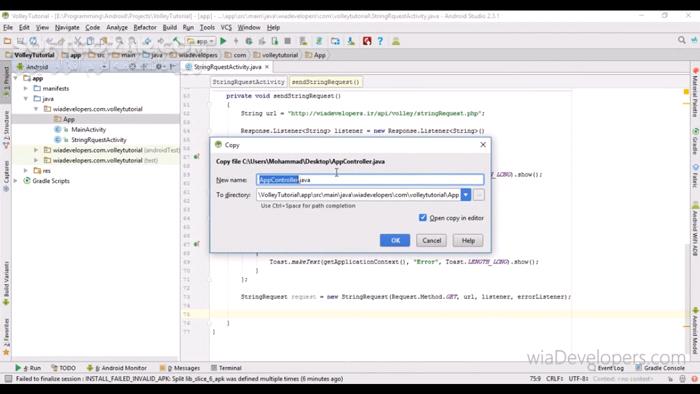Collapse the java folder node
The width and height of the screenshot is (700, 394).
(x=26, y=99)
